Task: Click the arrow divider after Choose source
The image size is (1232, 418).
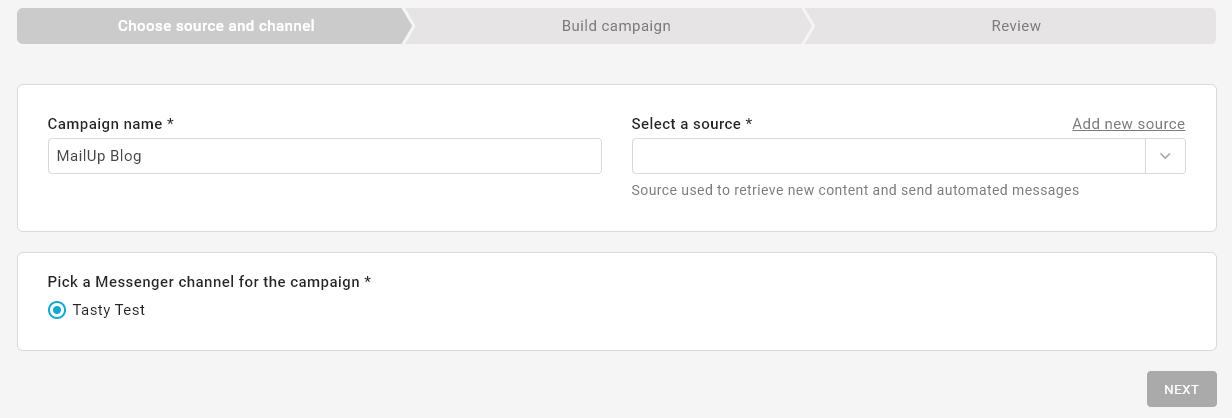Action: tap(408, 26)
